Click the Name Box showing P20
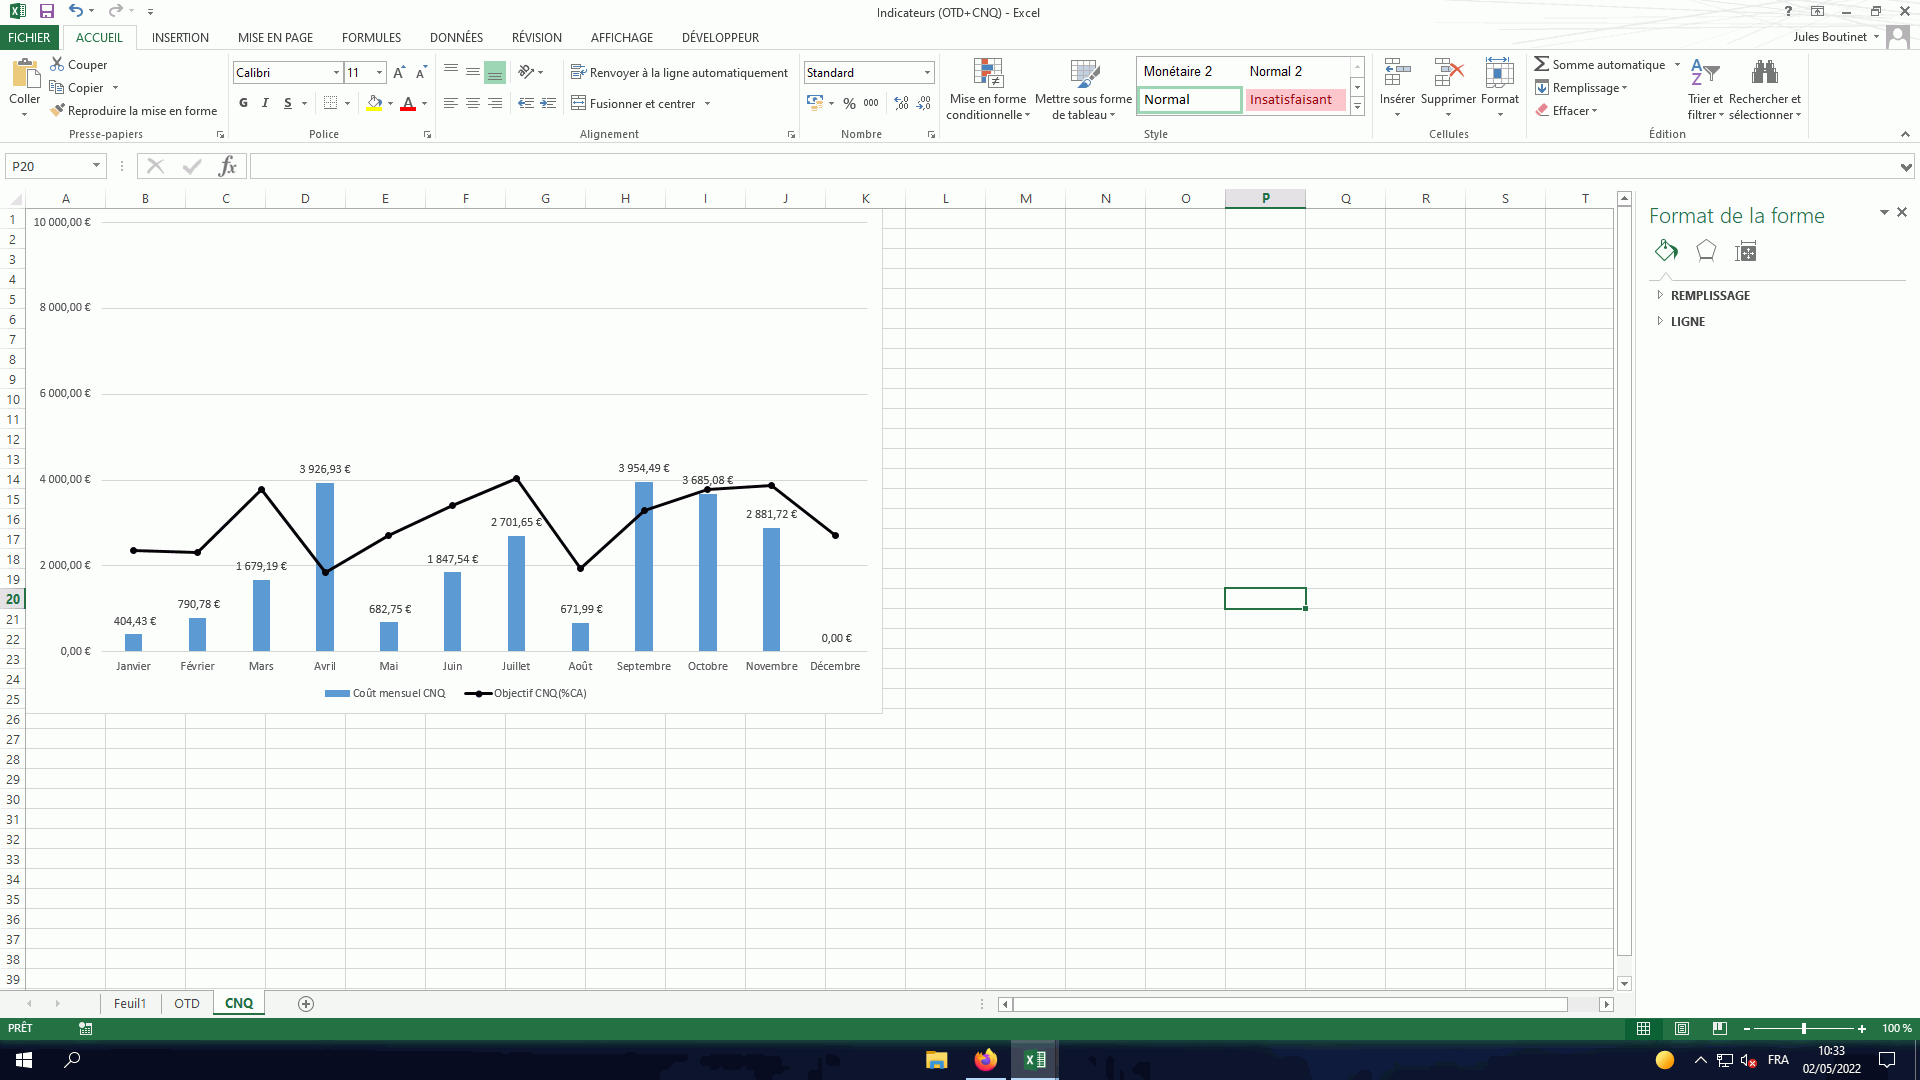Viewport: 1920px width, 1080px height. click(x=48, y=166)
